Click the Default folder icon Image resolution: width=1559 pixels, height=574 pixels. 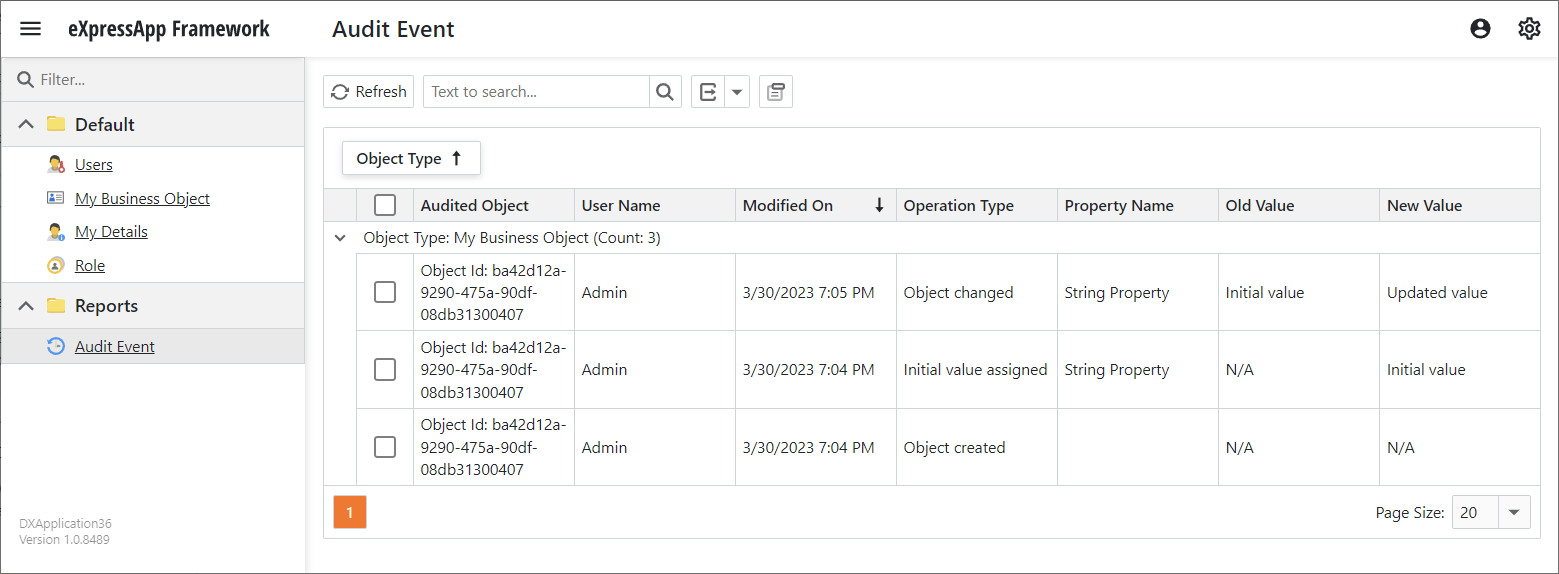tap(56, 124)
